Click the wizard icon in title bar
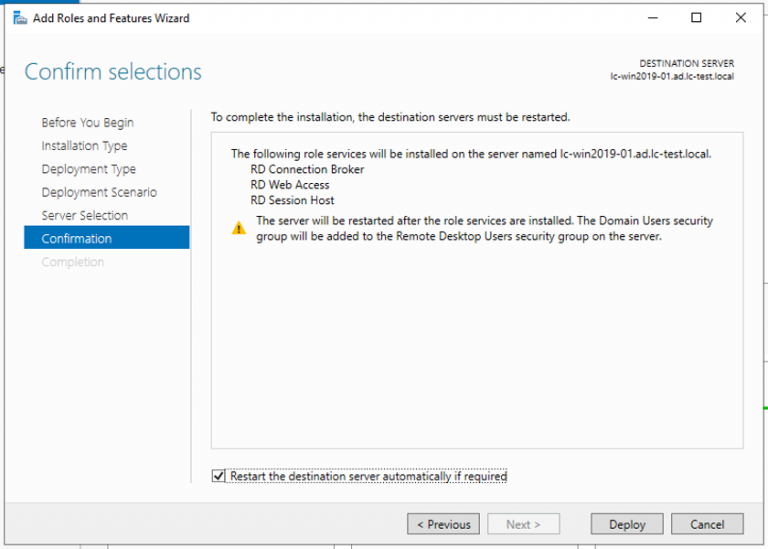The image size is (768, 549). click(x=20, y=18)
